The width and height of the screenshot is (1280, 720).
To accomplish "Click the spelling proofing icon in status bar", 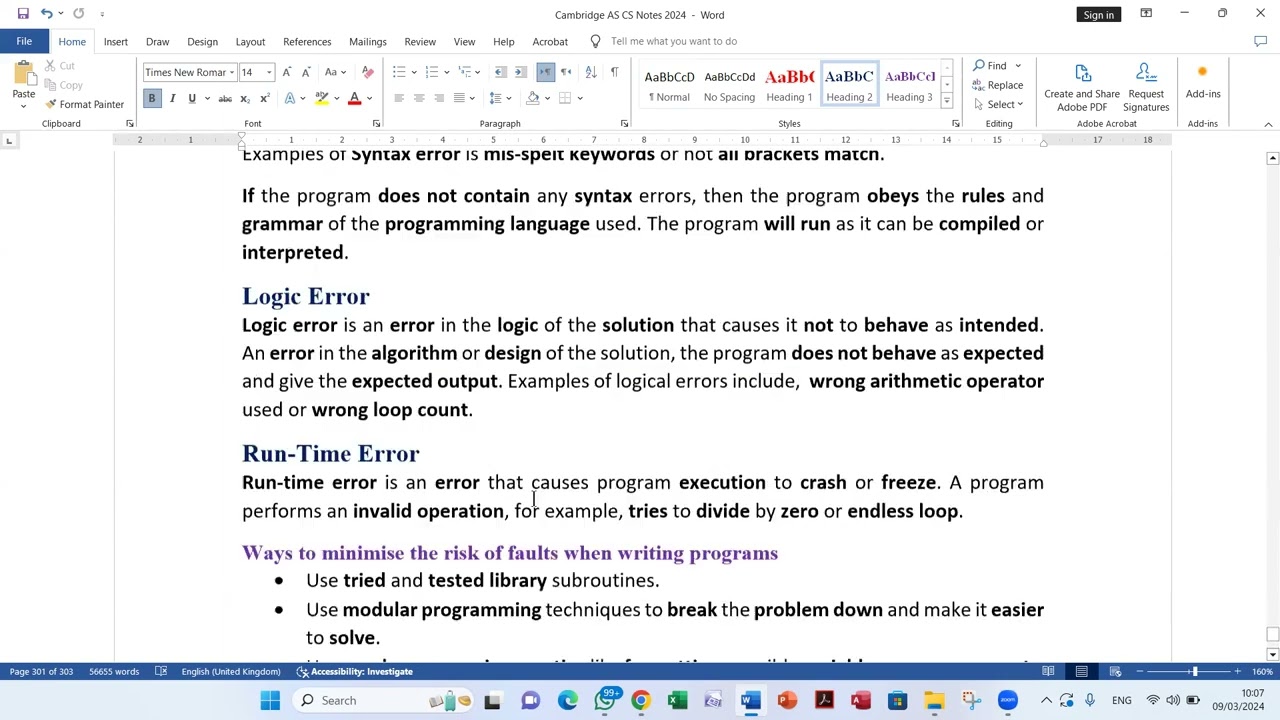I will point(161,671).
